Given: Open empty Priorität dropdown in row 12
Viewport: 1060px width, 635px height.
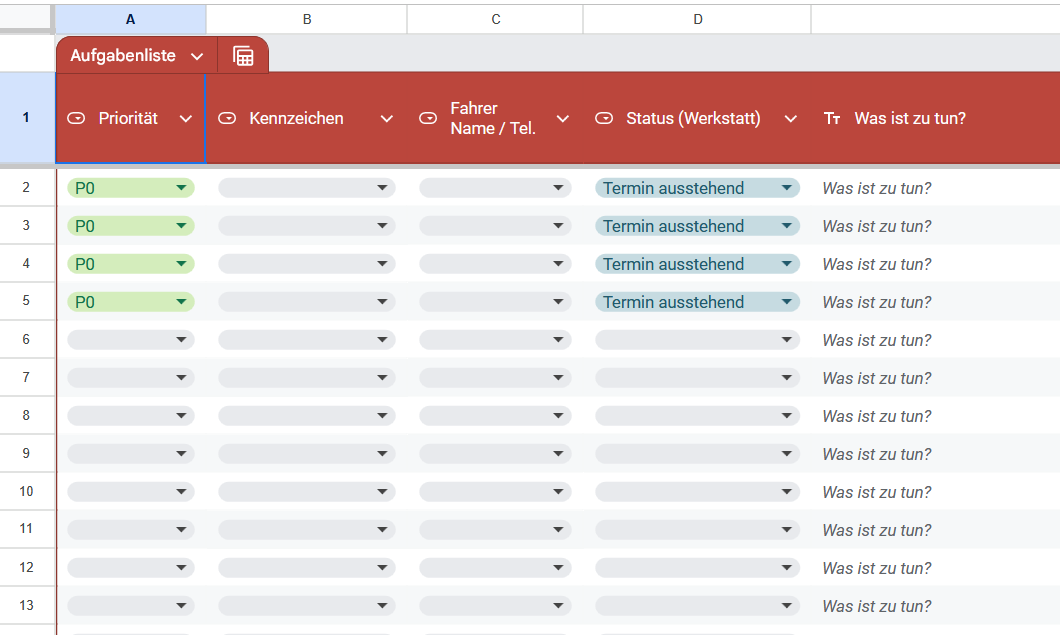Looking at the screenshot, I should pos(130,567).
